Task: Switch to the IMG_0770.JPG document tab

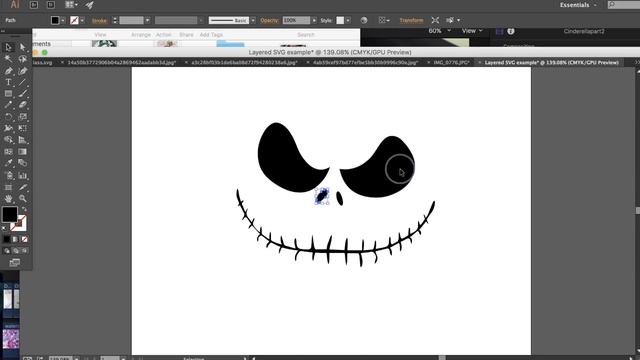Action: (x=451, y=62)
